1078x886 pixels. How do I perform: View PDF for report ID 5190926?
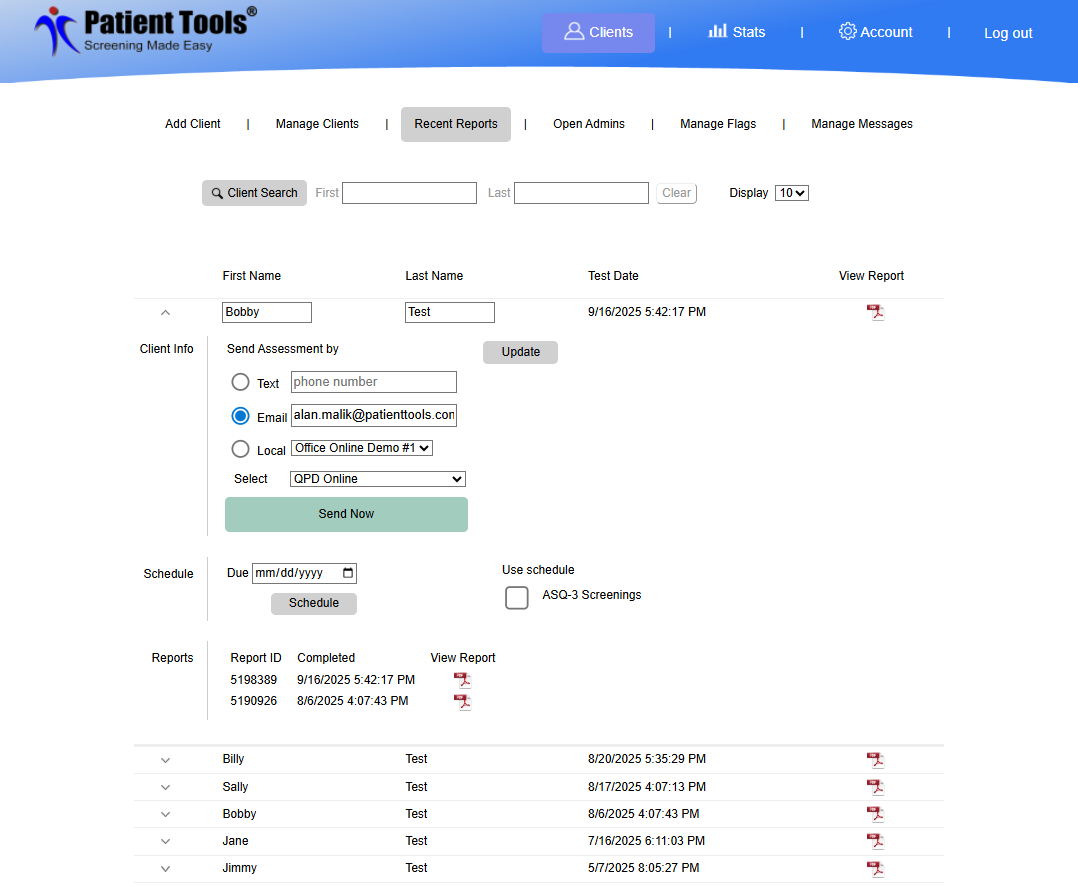(x=462, y=702)
